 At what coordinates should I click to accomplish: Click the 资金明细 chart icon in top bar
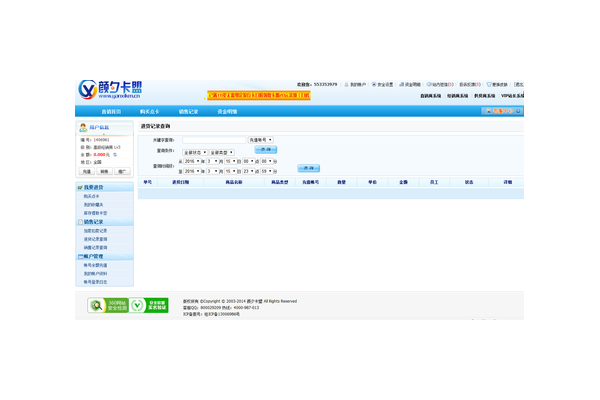click(401, 85)
